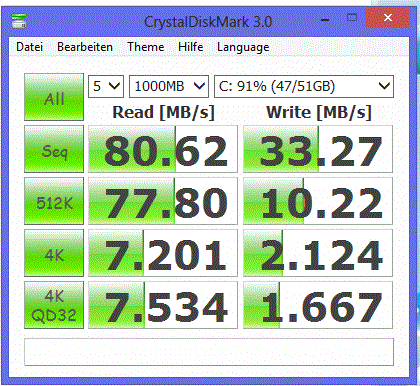Expand the 1000MB test size dropdown

click(x=169, y=87)
